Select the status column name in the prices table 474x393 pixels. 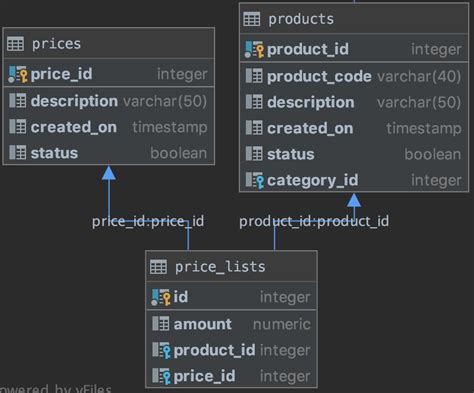pos(54,153)
